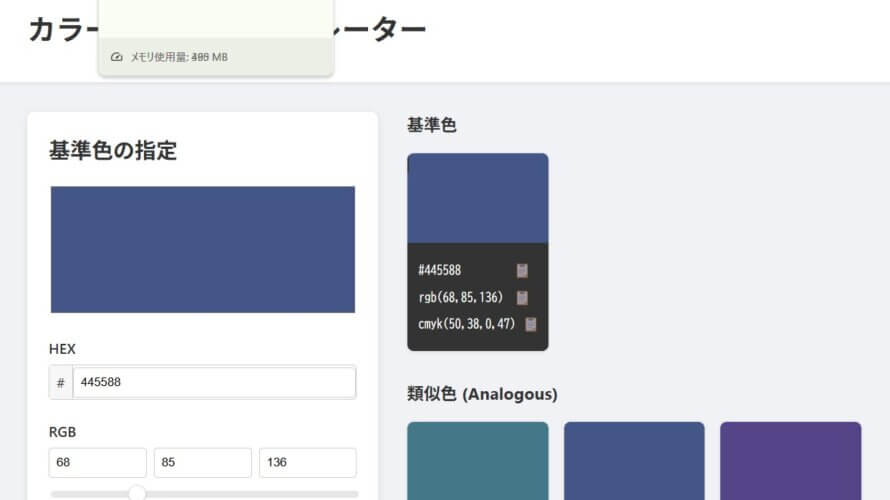
Task: Copy the #445588 hex value using clipboard icon
Action: 522,271
